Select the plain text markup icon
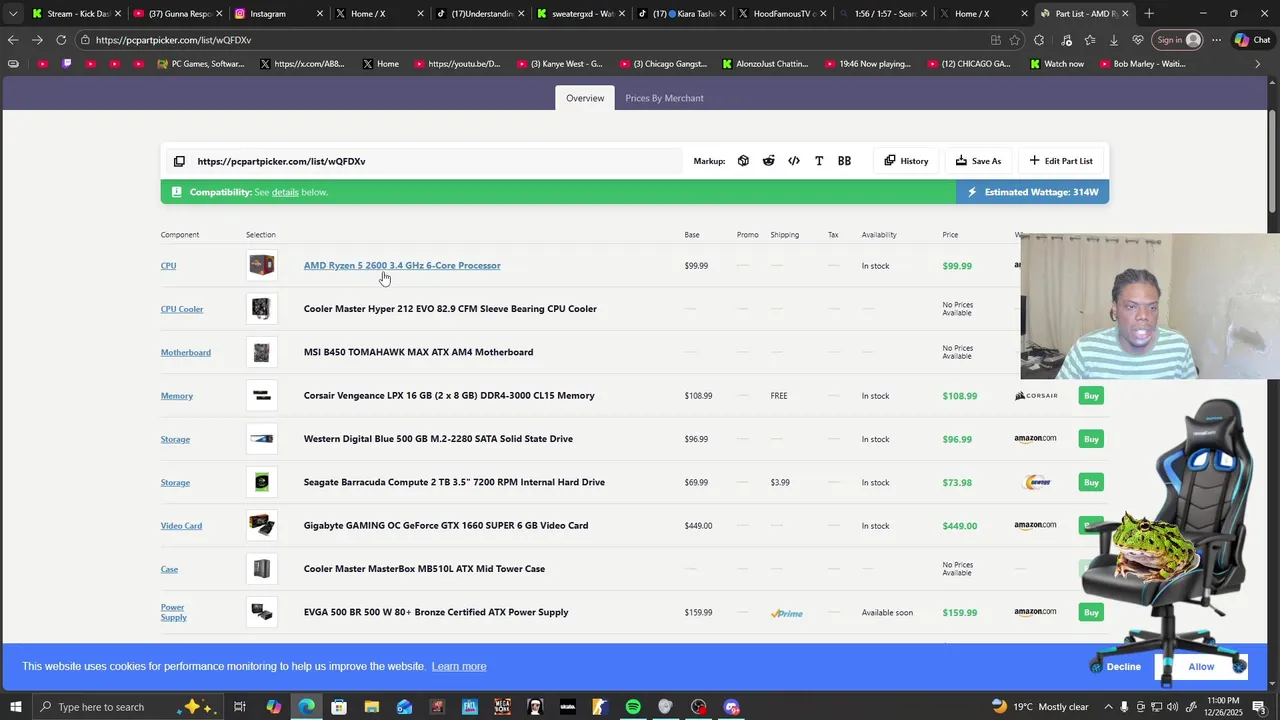1280x720 pixels. 819,161
